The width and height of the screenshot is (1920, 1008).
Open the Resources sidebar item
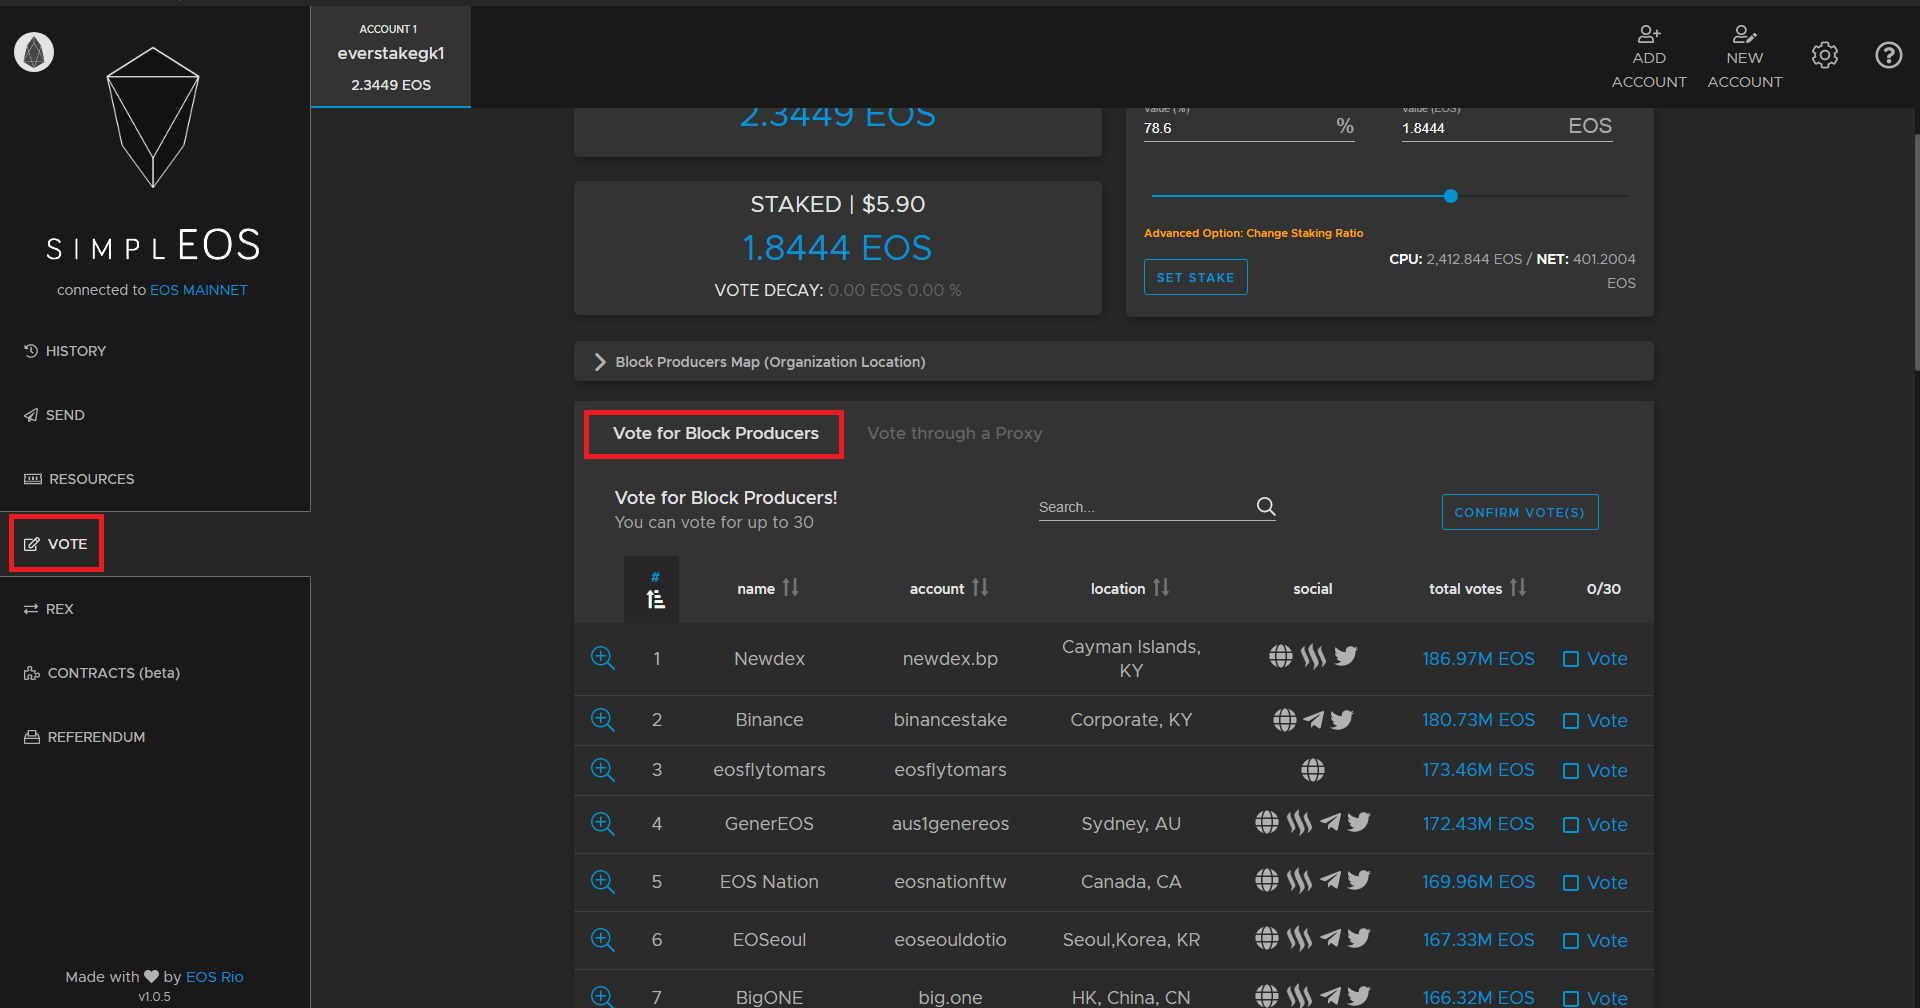79,479
